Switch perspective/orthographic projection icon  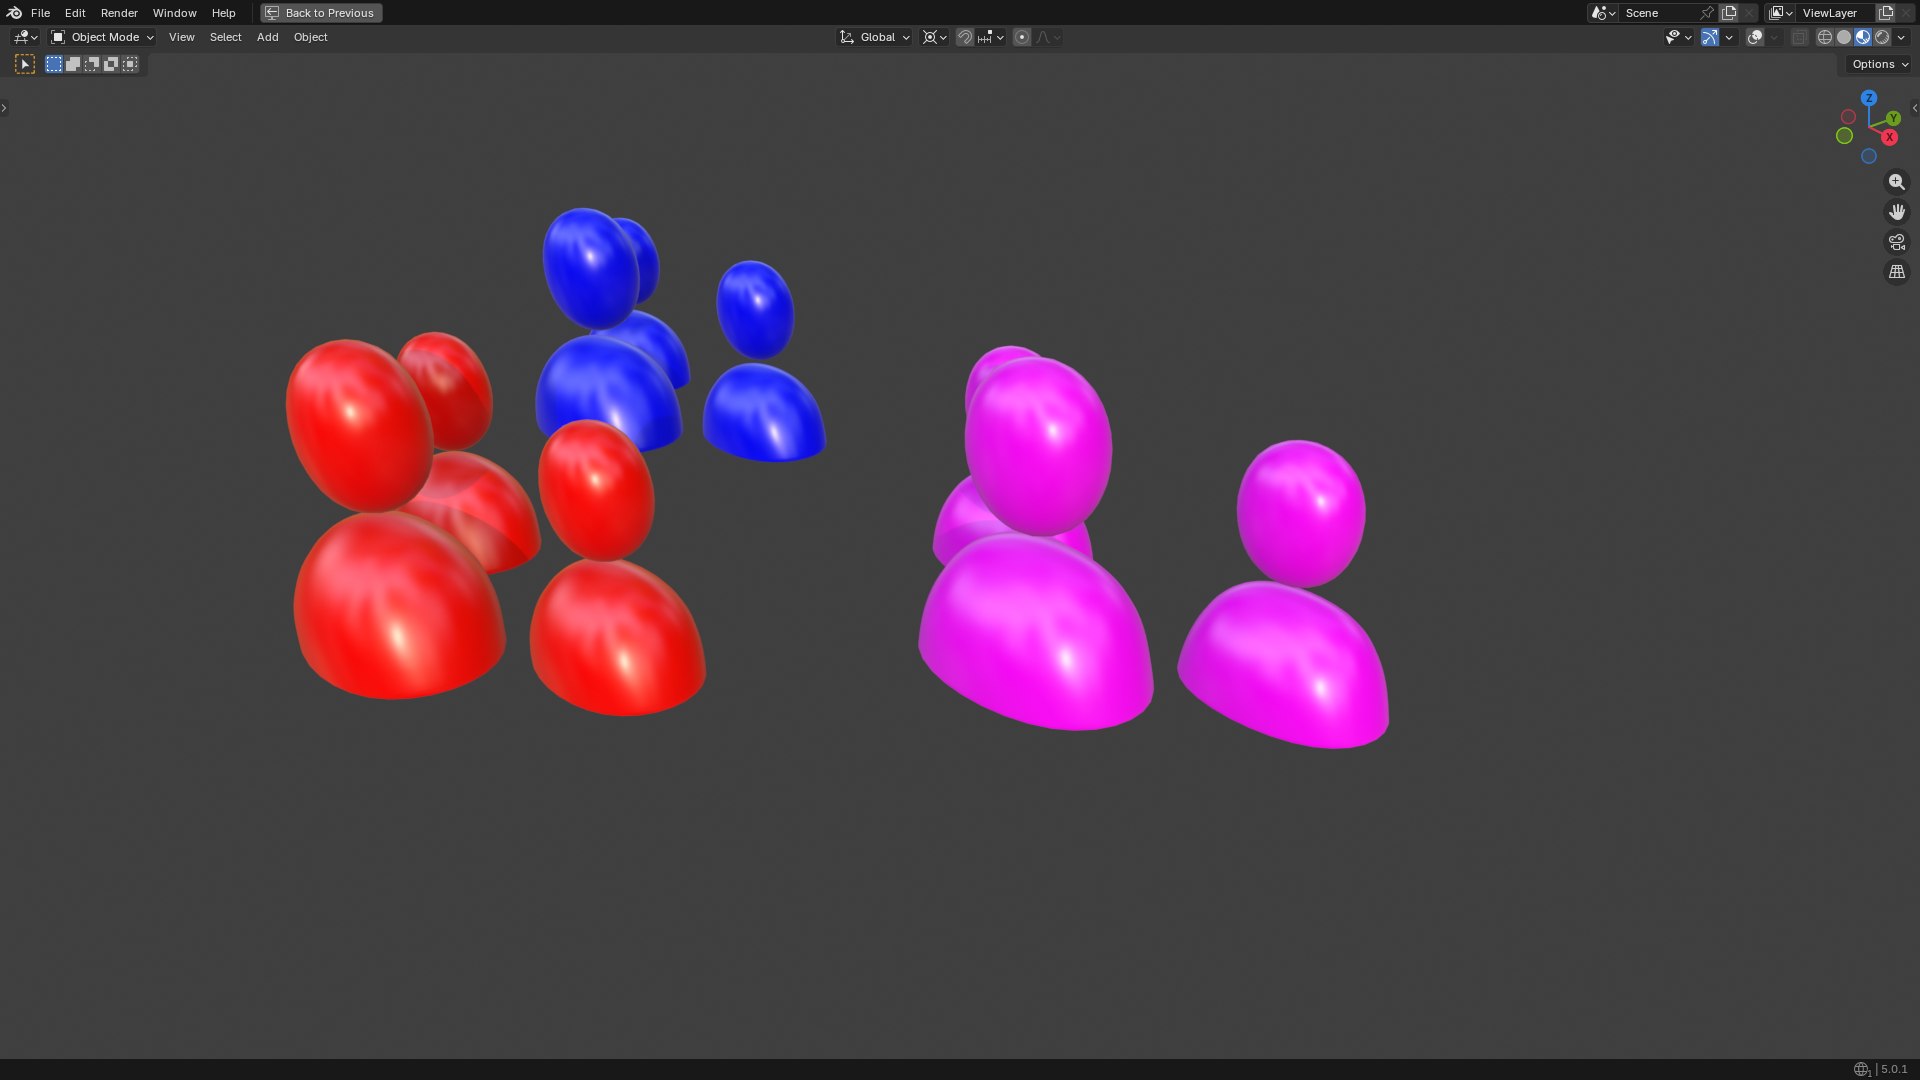tap(1896, 272)
